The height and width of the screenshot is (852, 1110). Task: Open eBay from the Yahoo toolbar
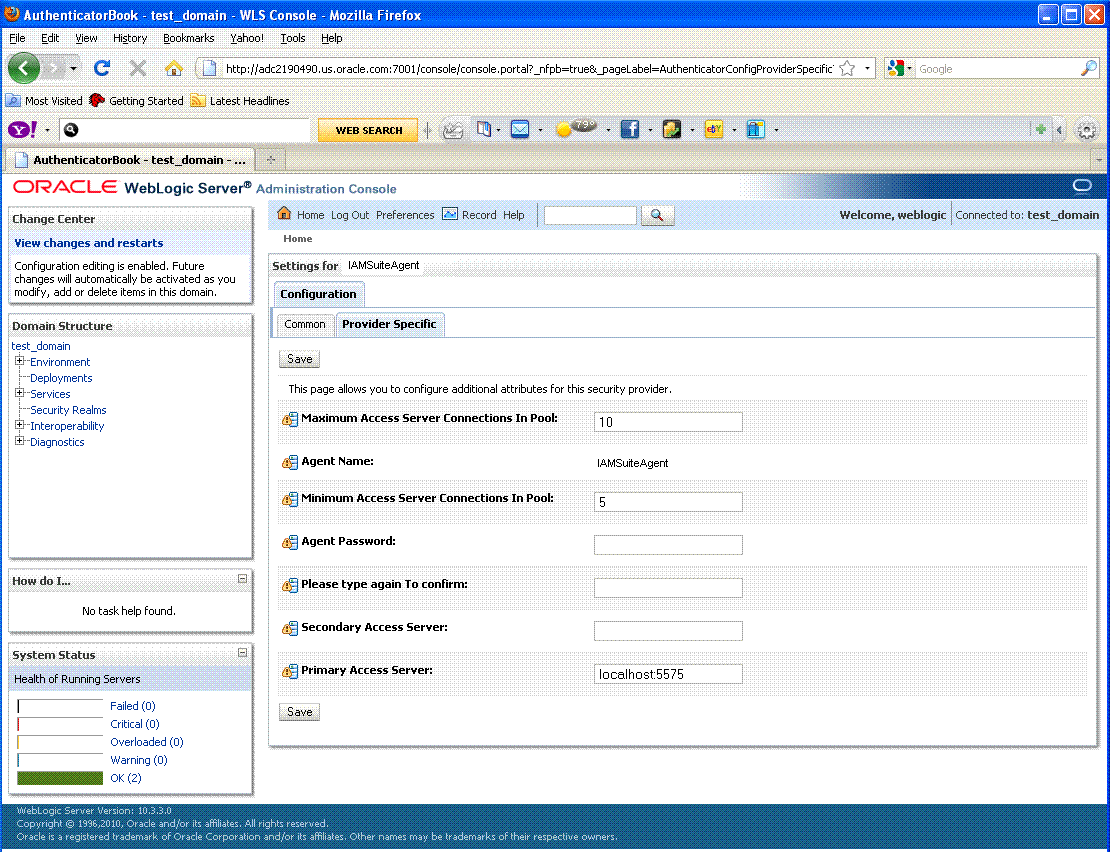tap(713, 130)
